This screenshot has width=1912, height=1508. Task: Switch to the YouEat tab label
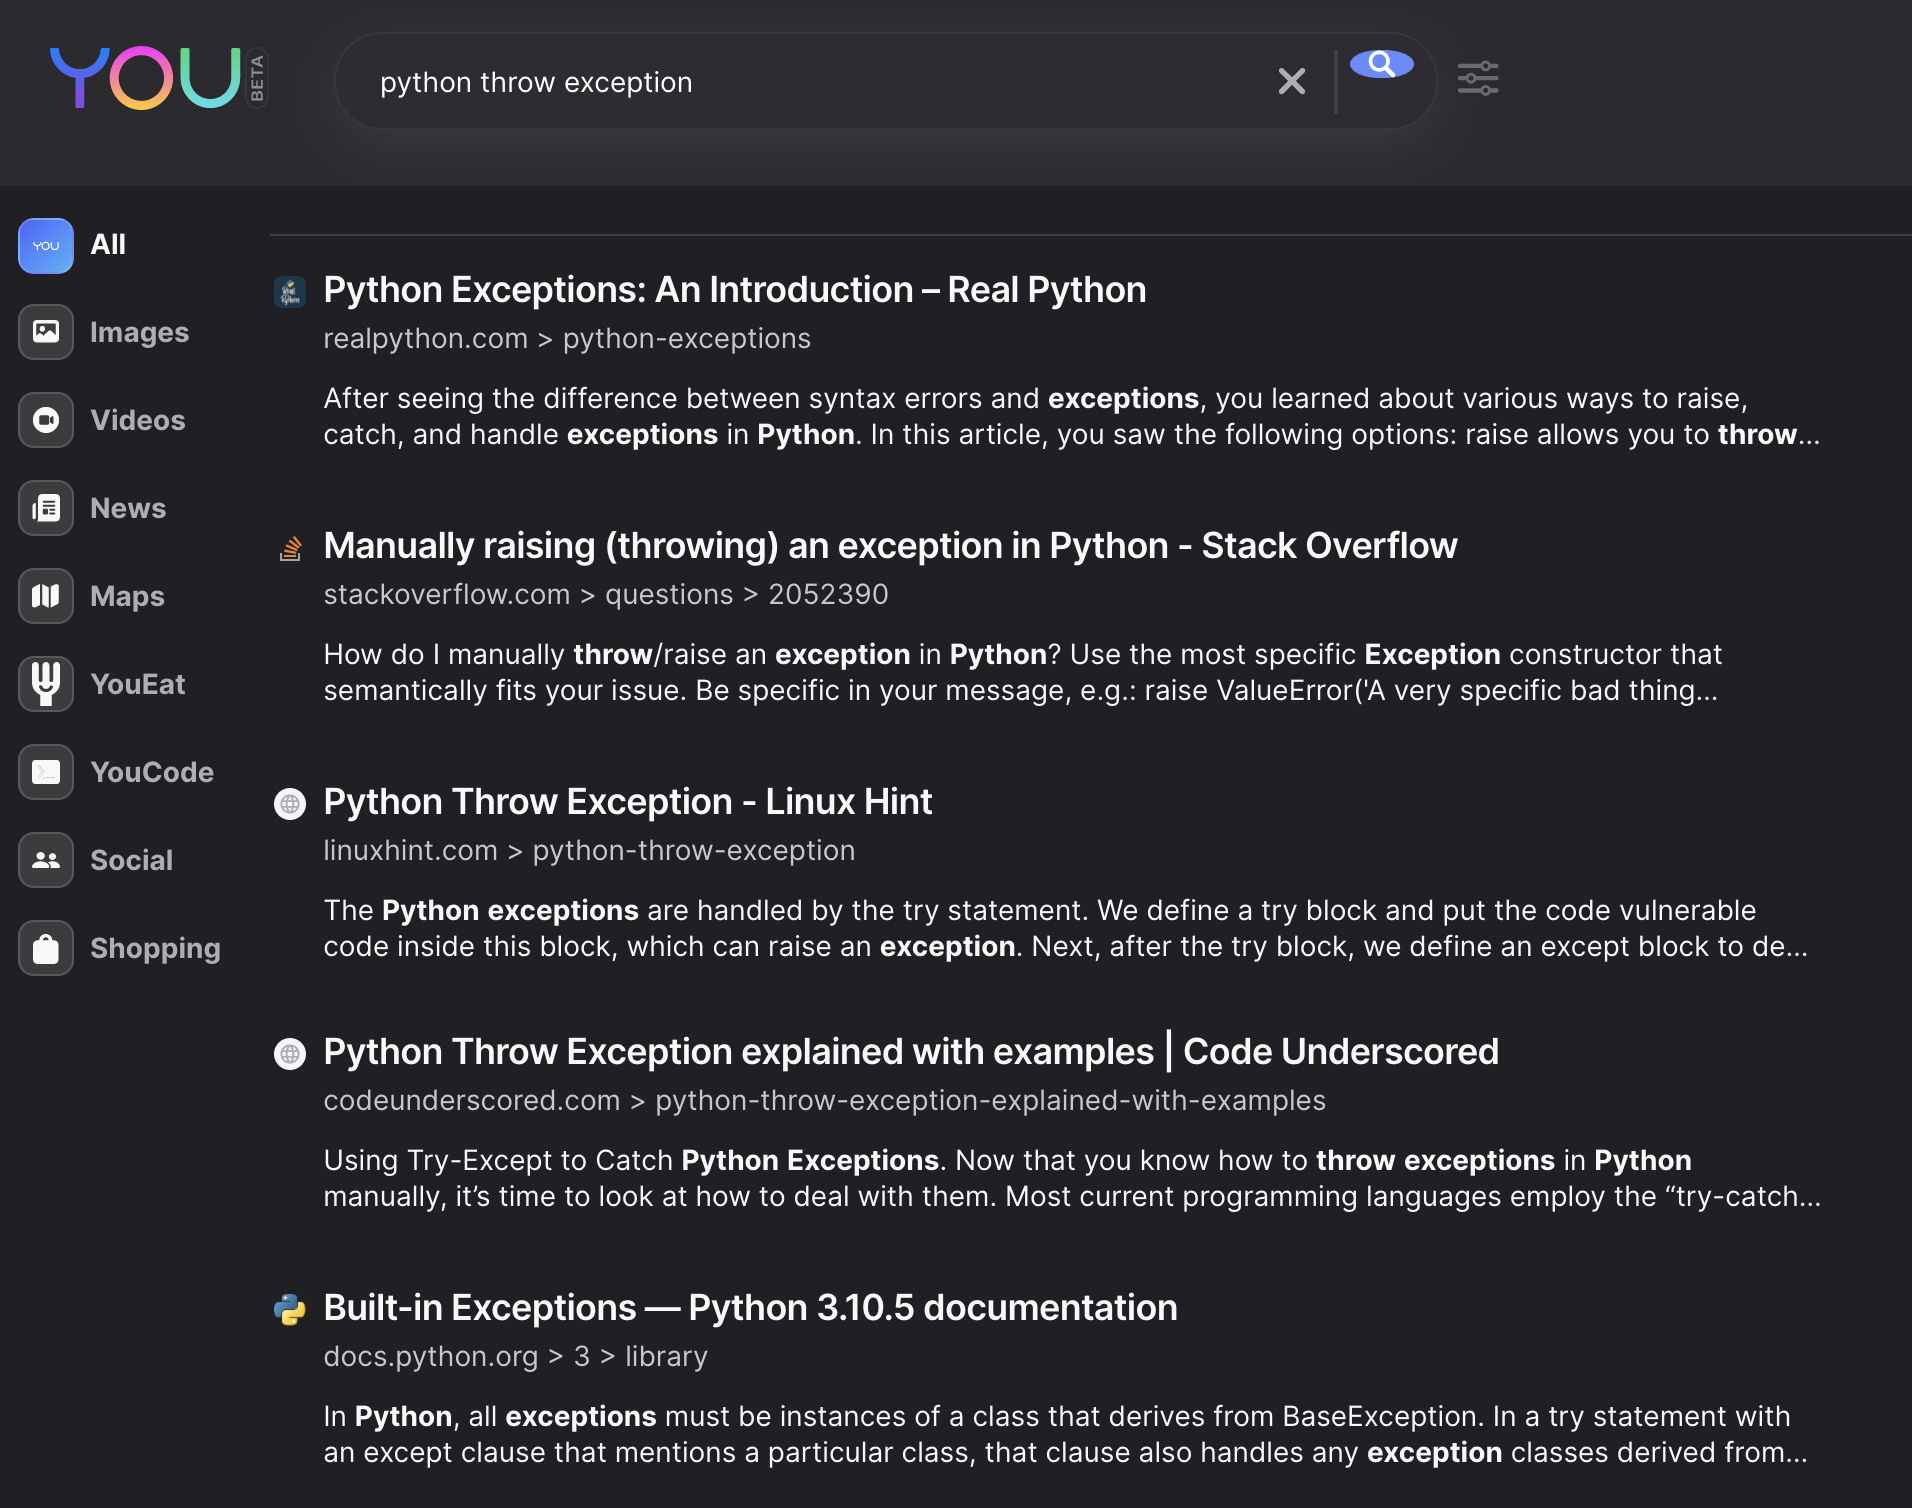click(138, 684)
